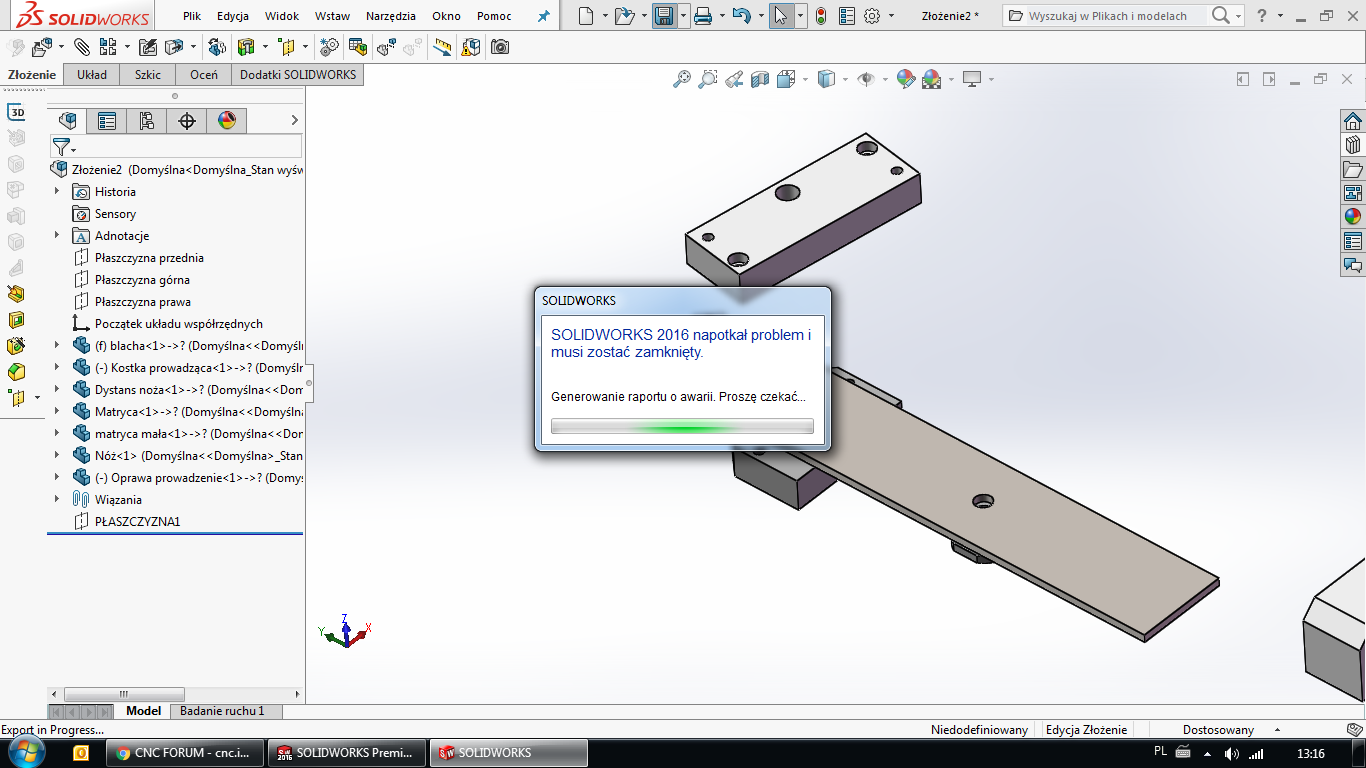This screenshot has width=1366, height=768.
Task: Click the Print icon
Action: [703, 16]
